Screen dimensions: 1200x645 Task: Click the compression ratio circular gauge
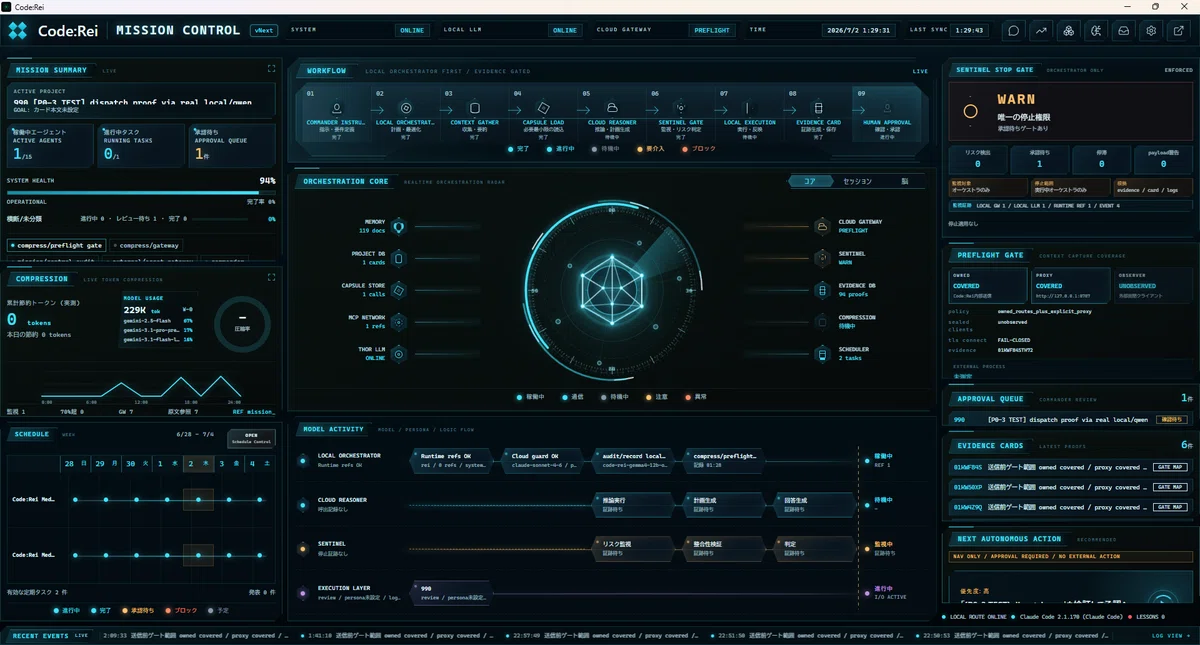point(242,324)
